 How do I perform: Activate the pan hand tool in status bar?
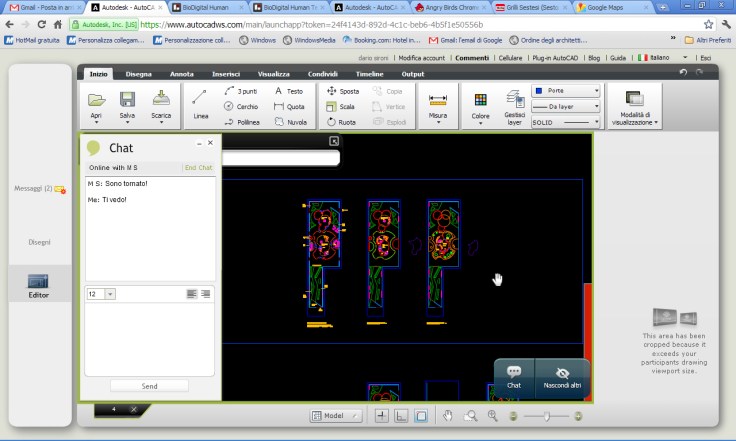pos(448,415)
